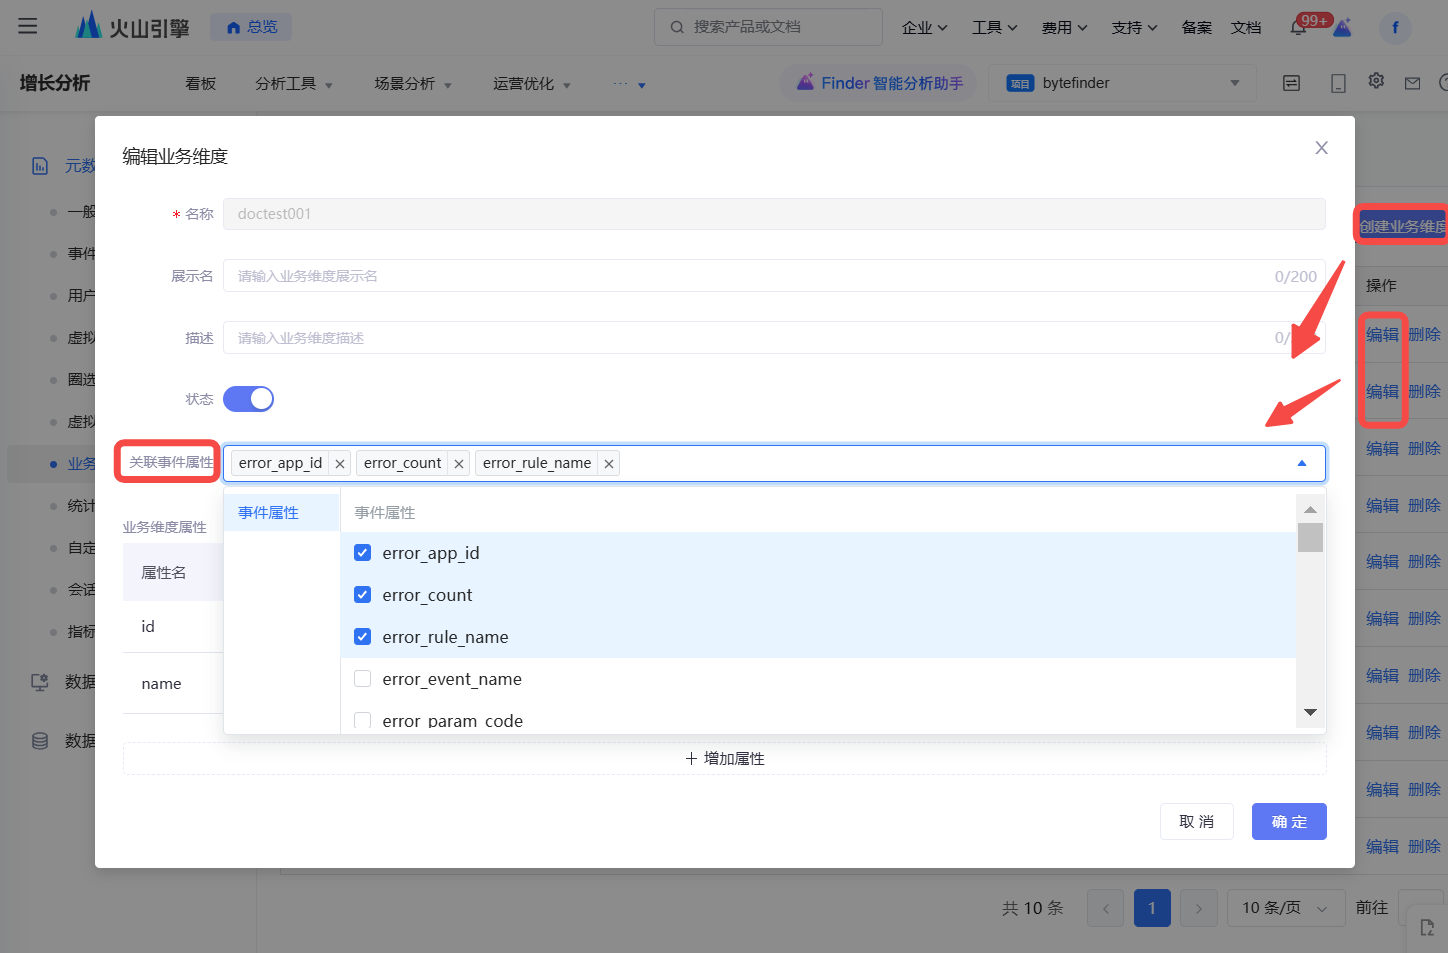Expand the 工具 menu
This screenshot has height=953, width=1448.
tap(994, 28)
